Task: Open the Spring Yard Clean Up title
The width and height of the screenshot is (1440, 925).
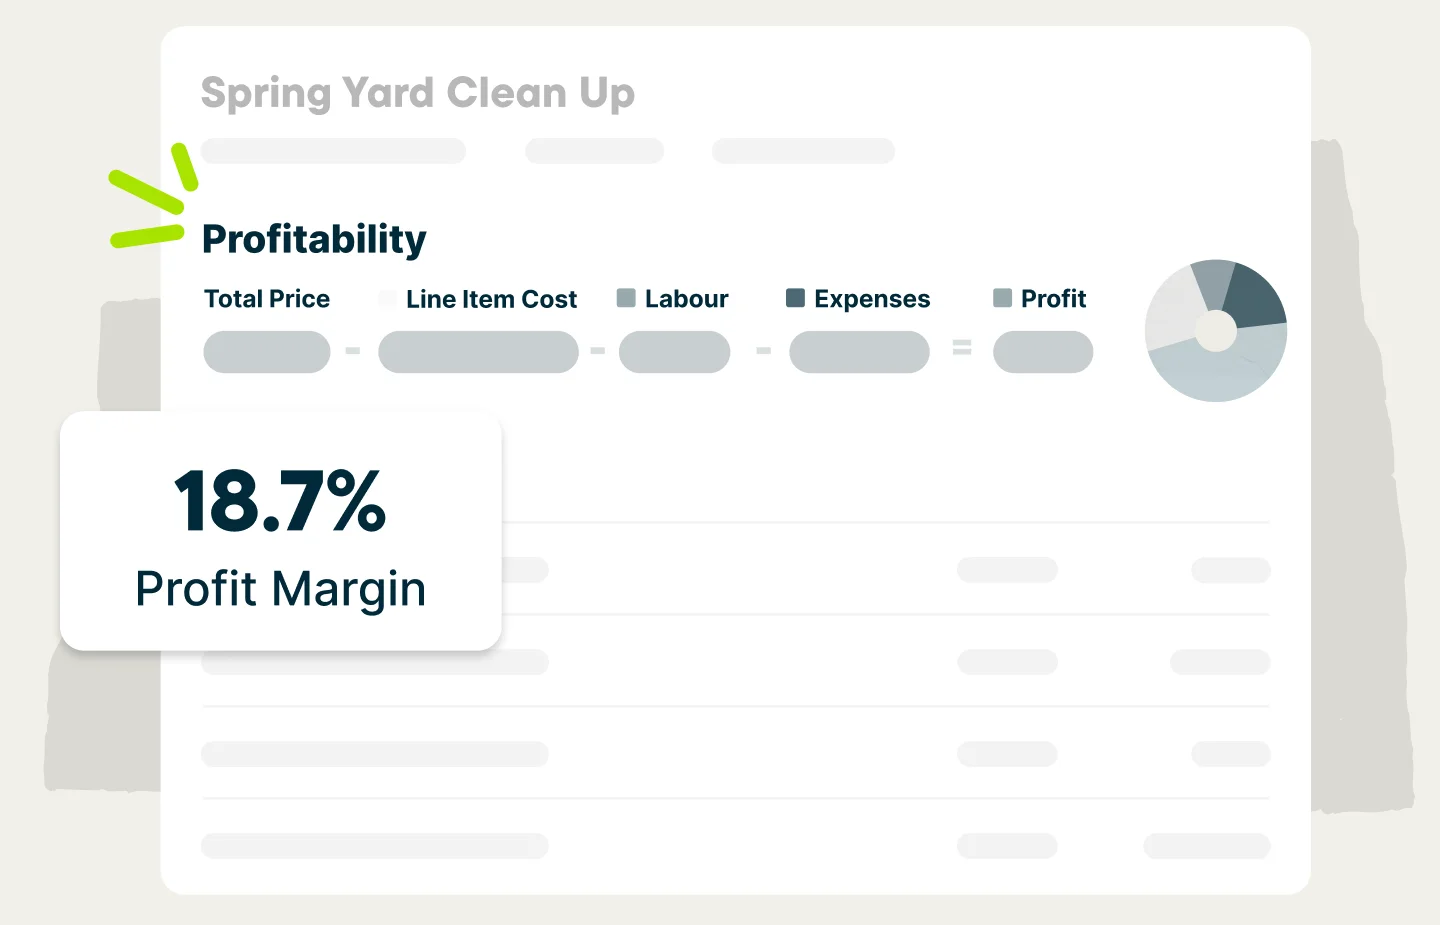Action: (x=418, y=93)
